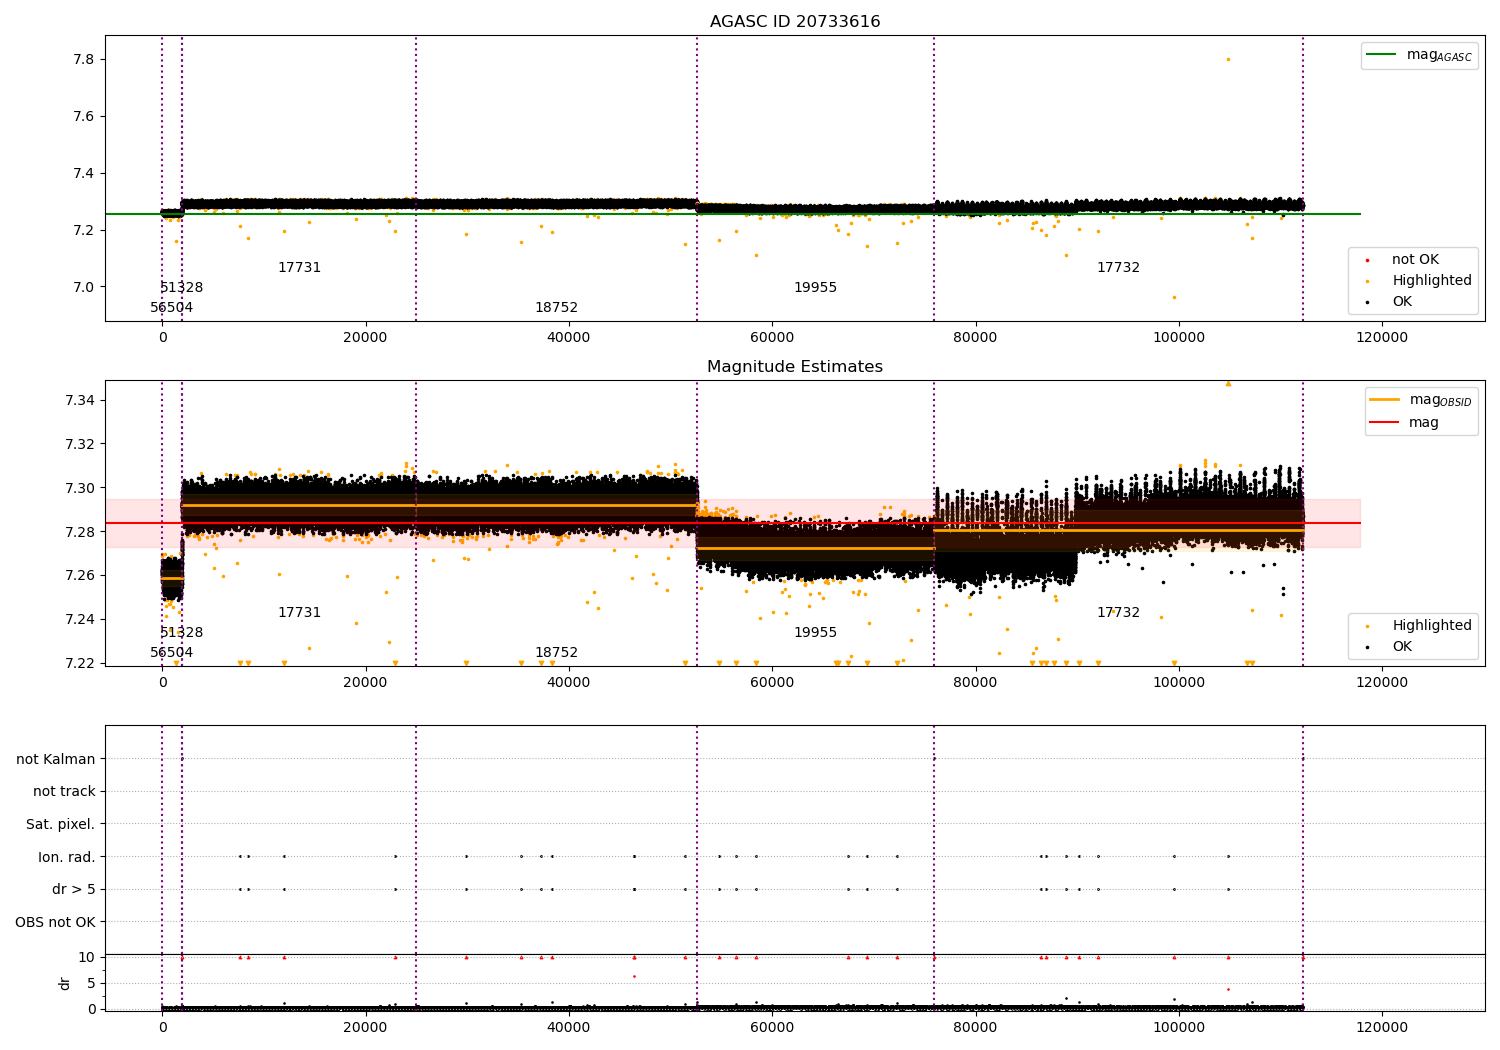Click the 'Magnitude Estimates' plot title
Viewport: 1500px width, 1050px height.
795,367
